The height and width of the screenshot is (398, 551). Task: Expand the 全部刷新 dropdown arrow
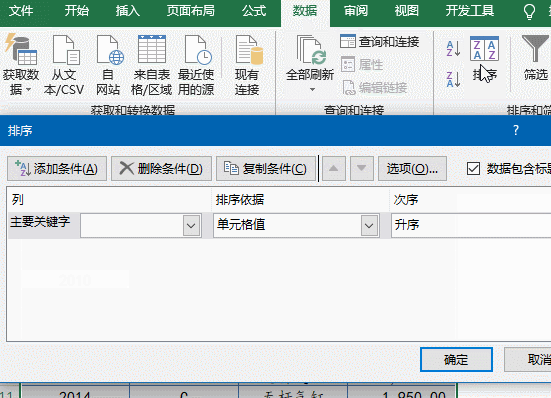[312, 90]
